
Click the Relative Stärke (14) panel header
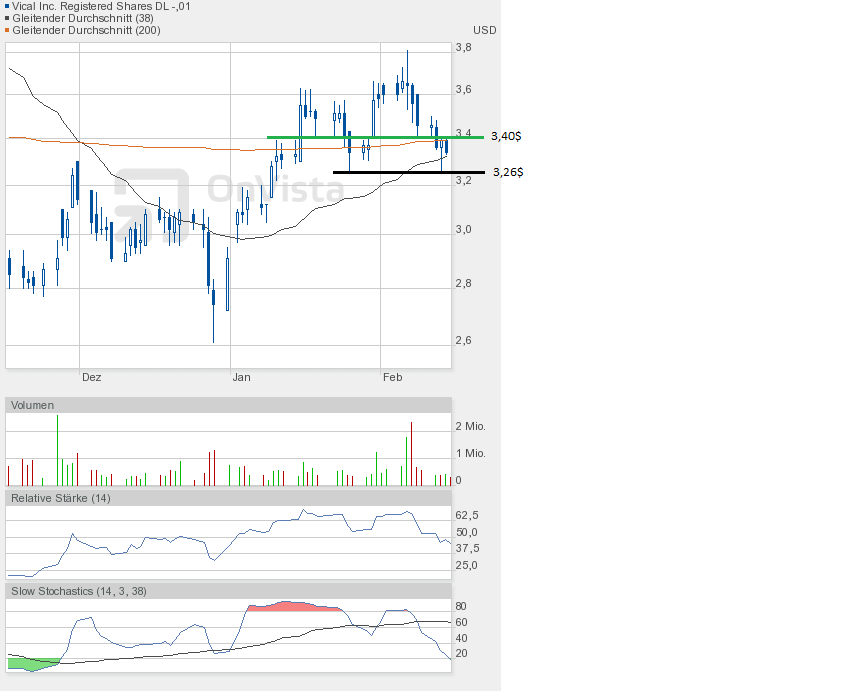point(61,498)
